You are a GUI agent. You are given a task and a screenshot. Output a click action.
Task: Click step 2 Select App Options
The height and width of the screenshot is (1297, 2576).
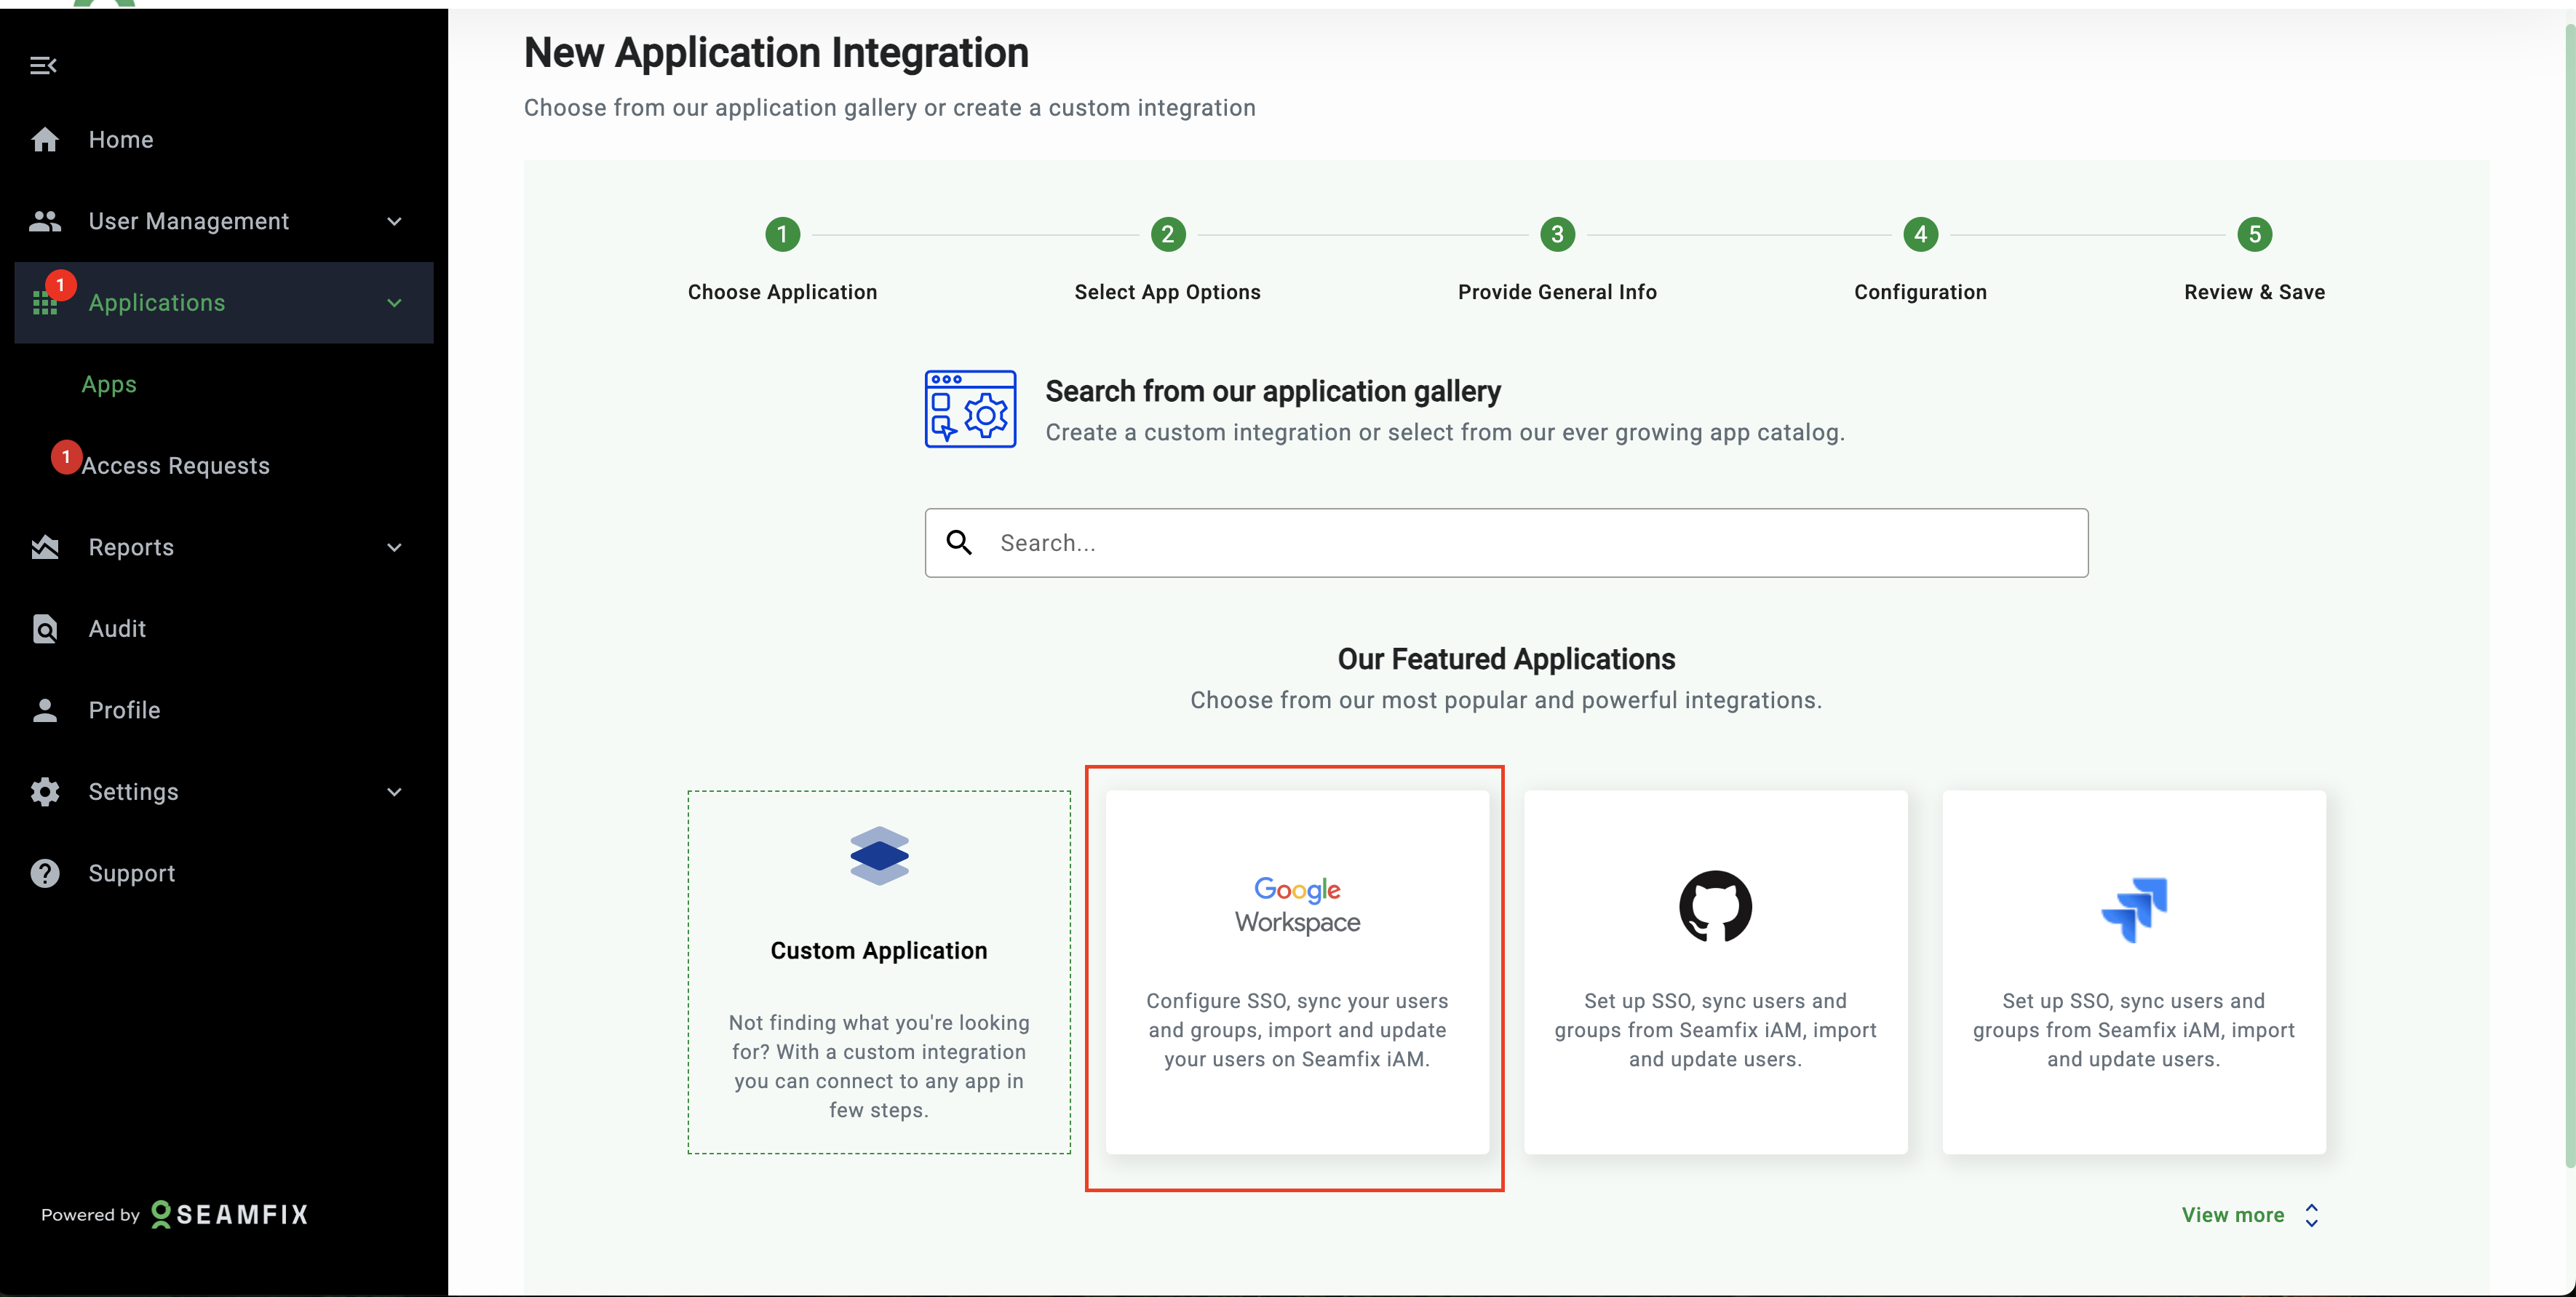pyautogui.click(x=1167, y=235)
